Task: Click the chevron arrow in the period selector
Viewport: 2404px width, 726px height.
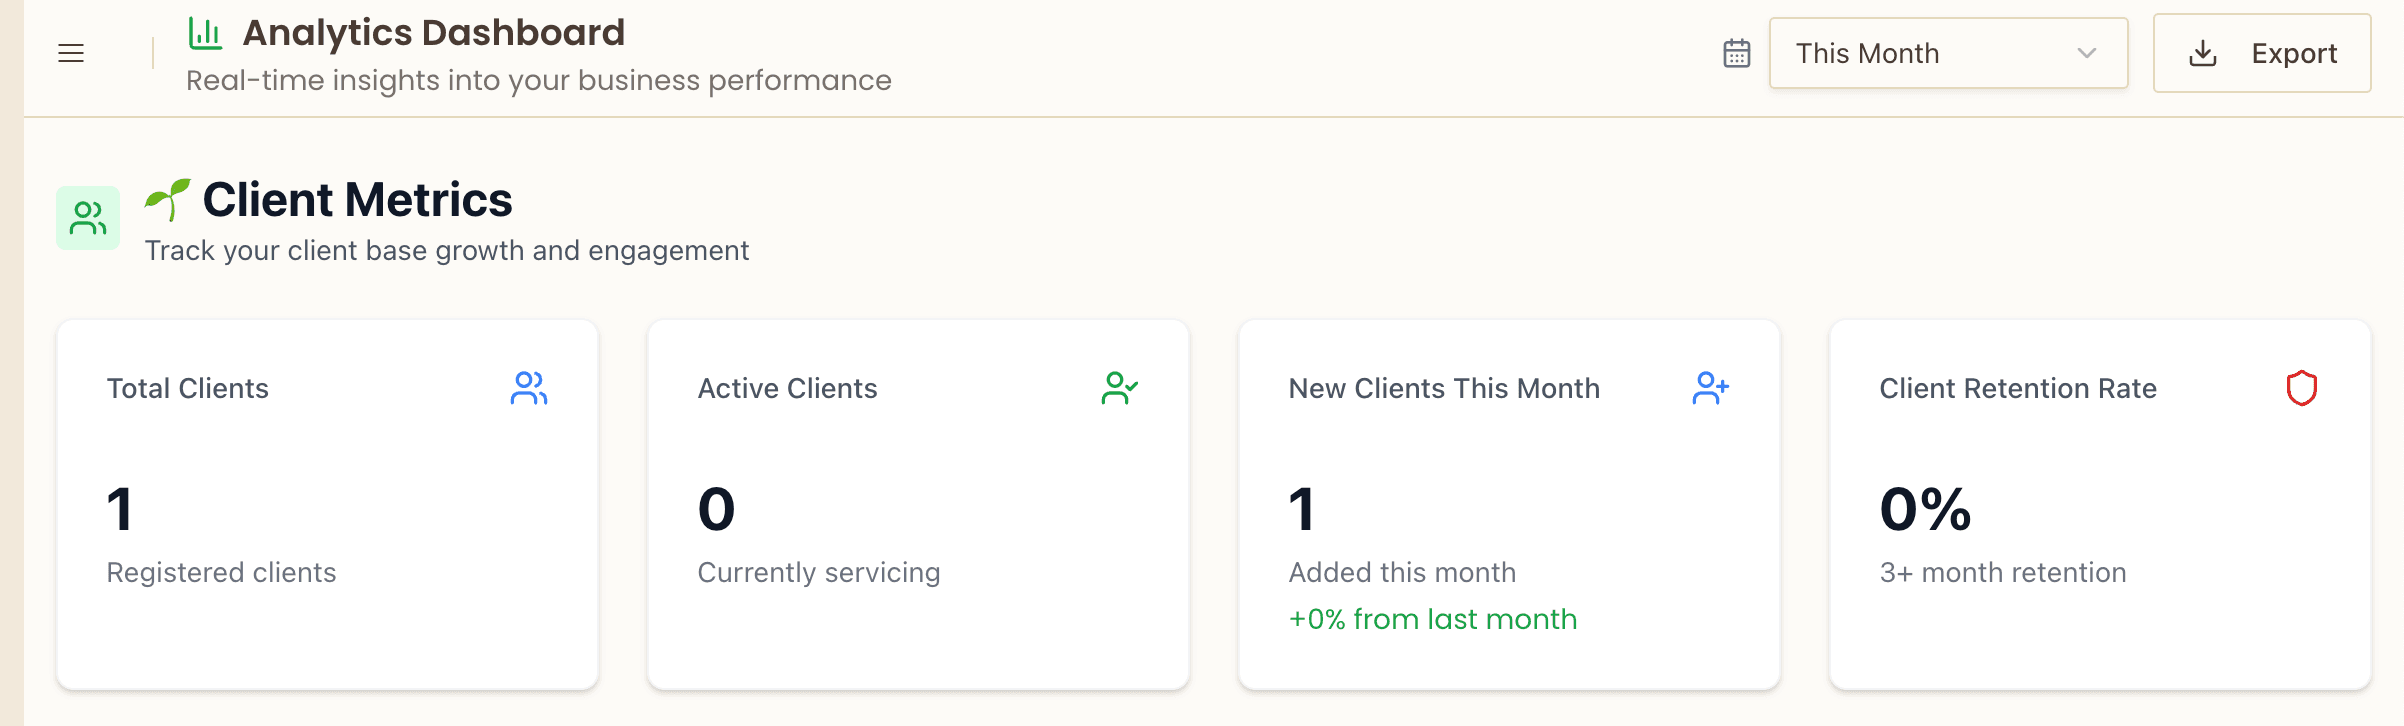Action: pos(2086,54)
